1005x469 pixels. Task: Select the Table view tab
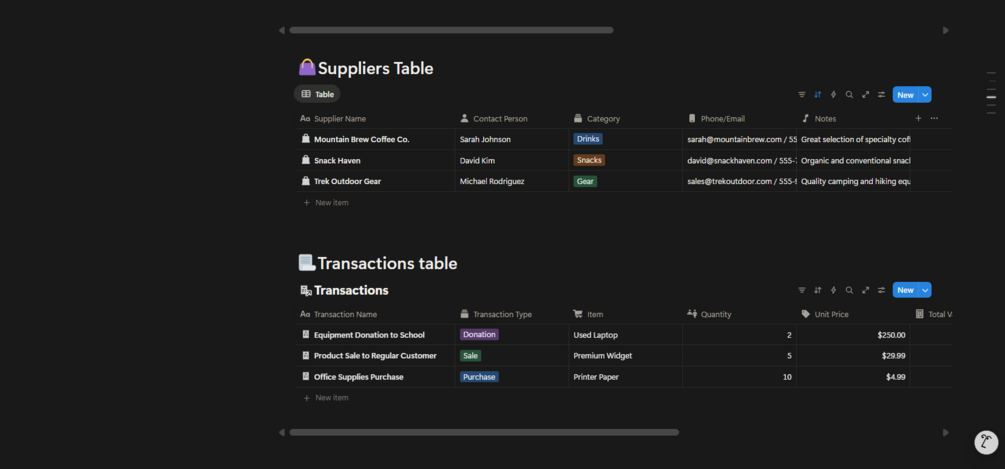click(x=317, y=94)
